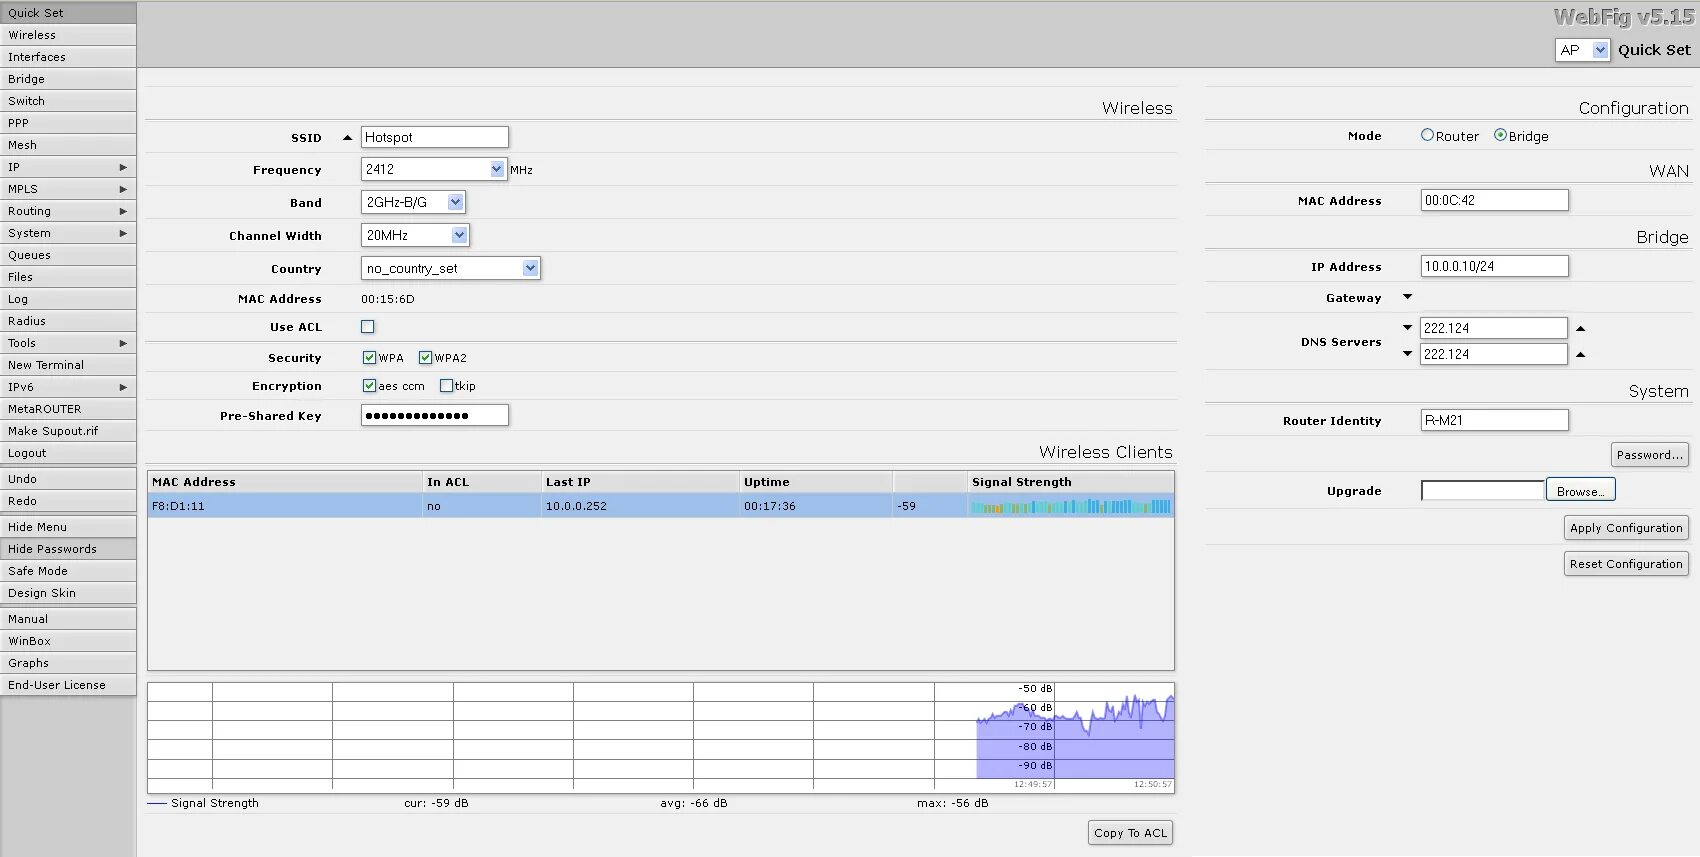Open WinBox link

pyautogui.click(x=68, y=641)
